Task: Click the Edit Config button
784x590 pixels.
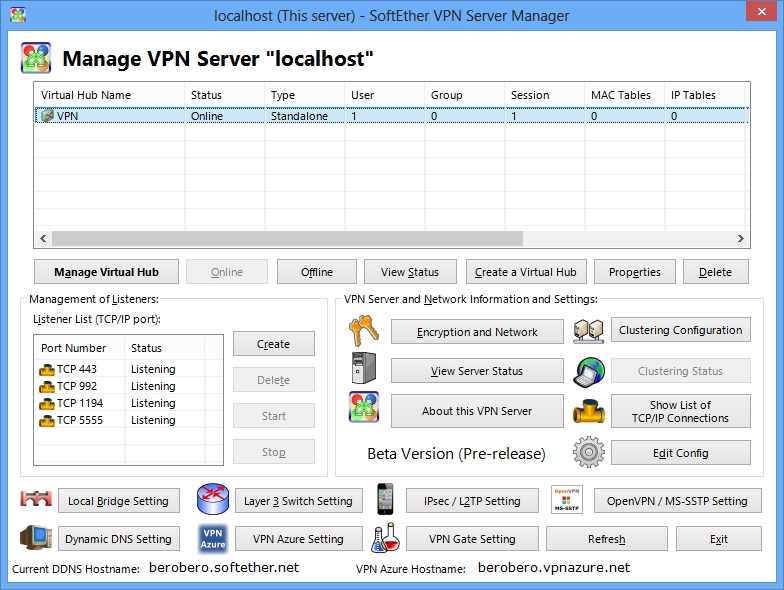Action: click(x=681, y=453)
